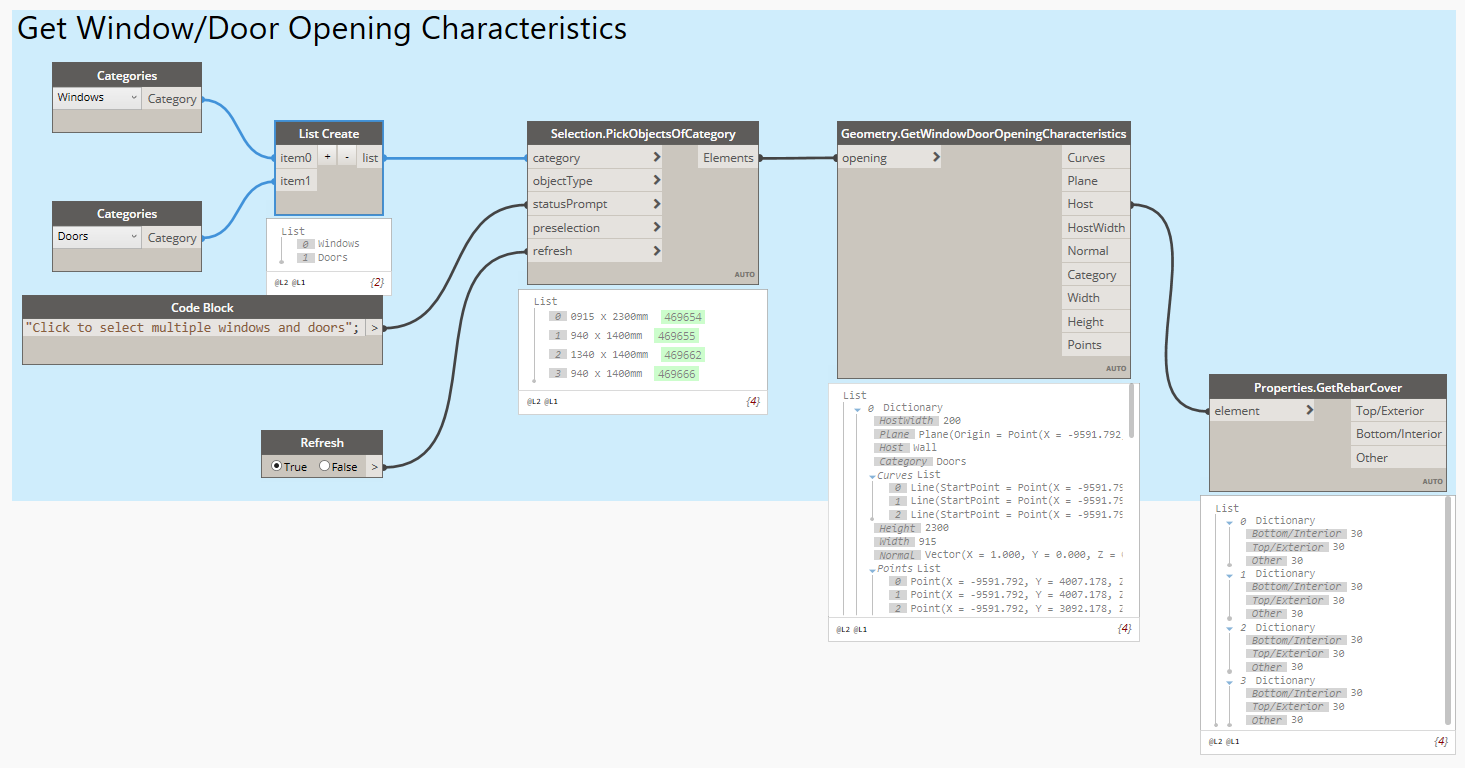The height and width of the screenshot is (768, 1465).
Task: Expand the chevron on the objectType input port
Action: click(657, 181)
